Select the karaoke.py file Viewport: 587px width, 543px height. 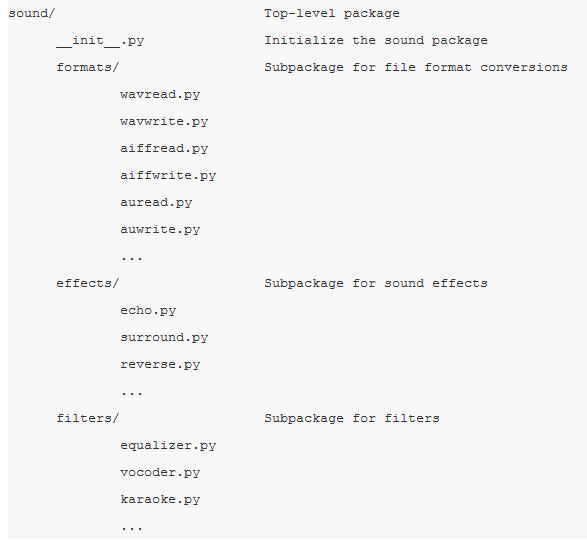pos(160,499)
